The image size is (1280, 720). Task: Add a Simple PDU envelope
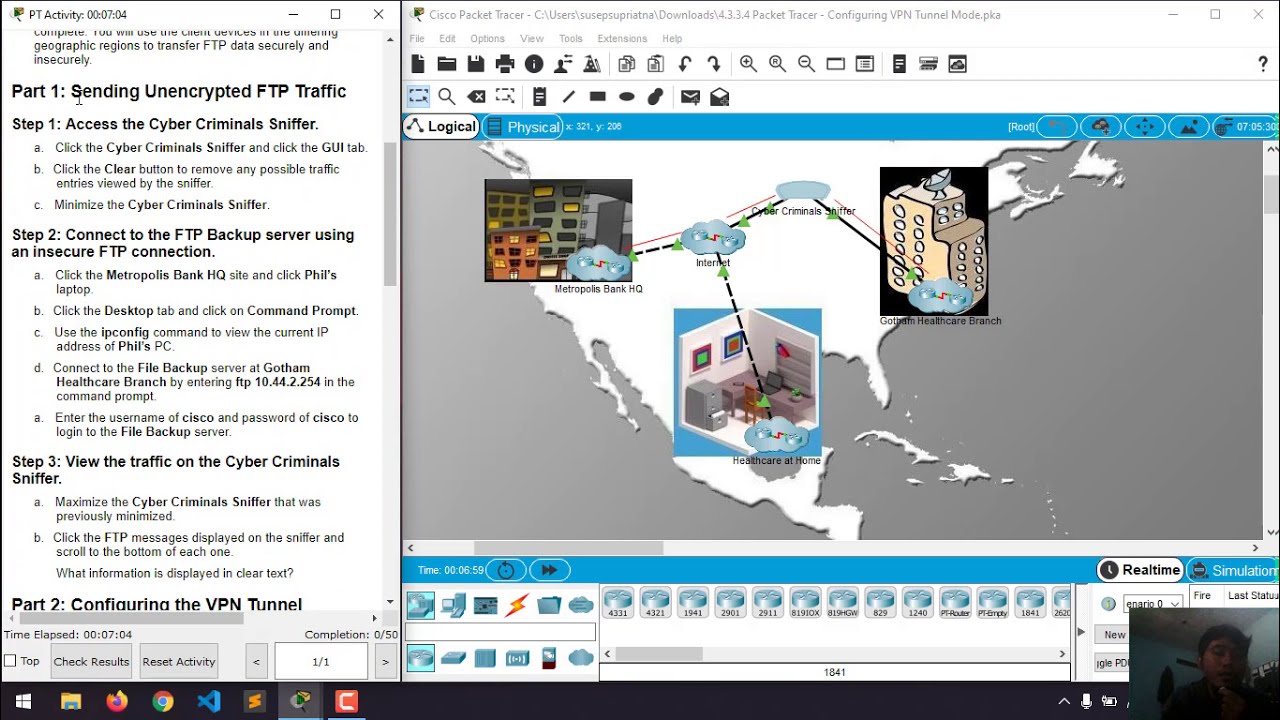690,97
